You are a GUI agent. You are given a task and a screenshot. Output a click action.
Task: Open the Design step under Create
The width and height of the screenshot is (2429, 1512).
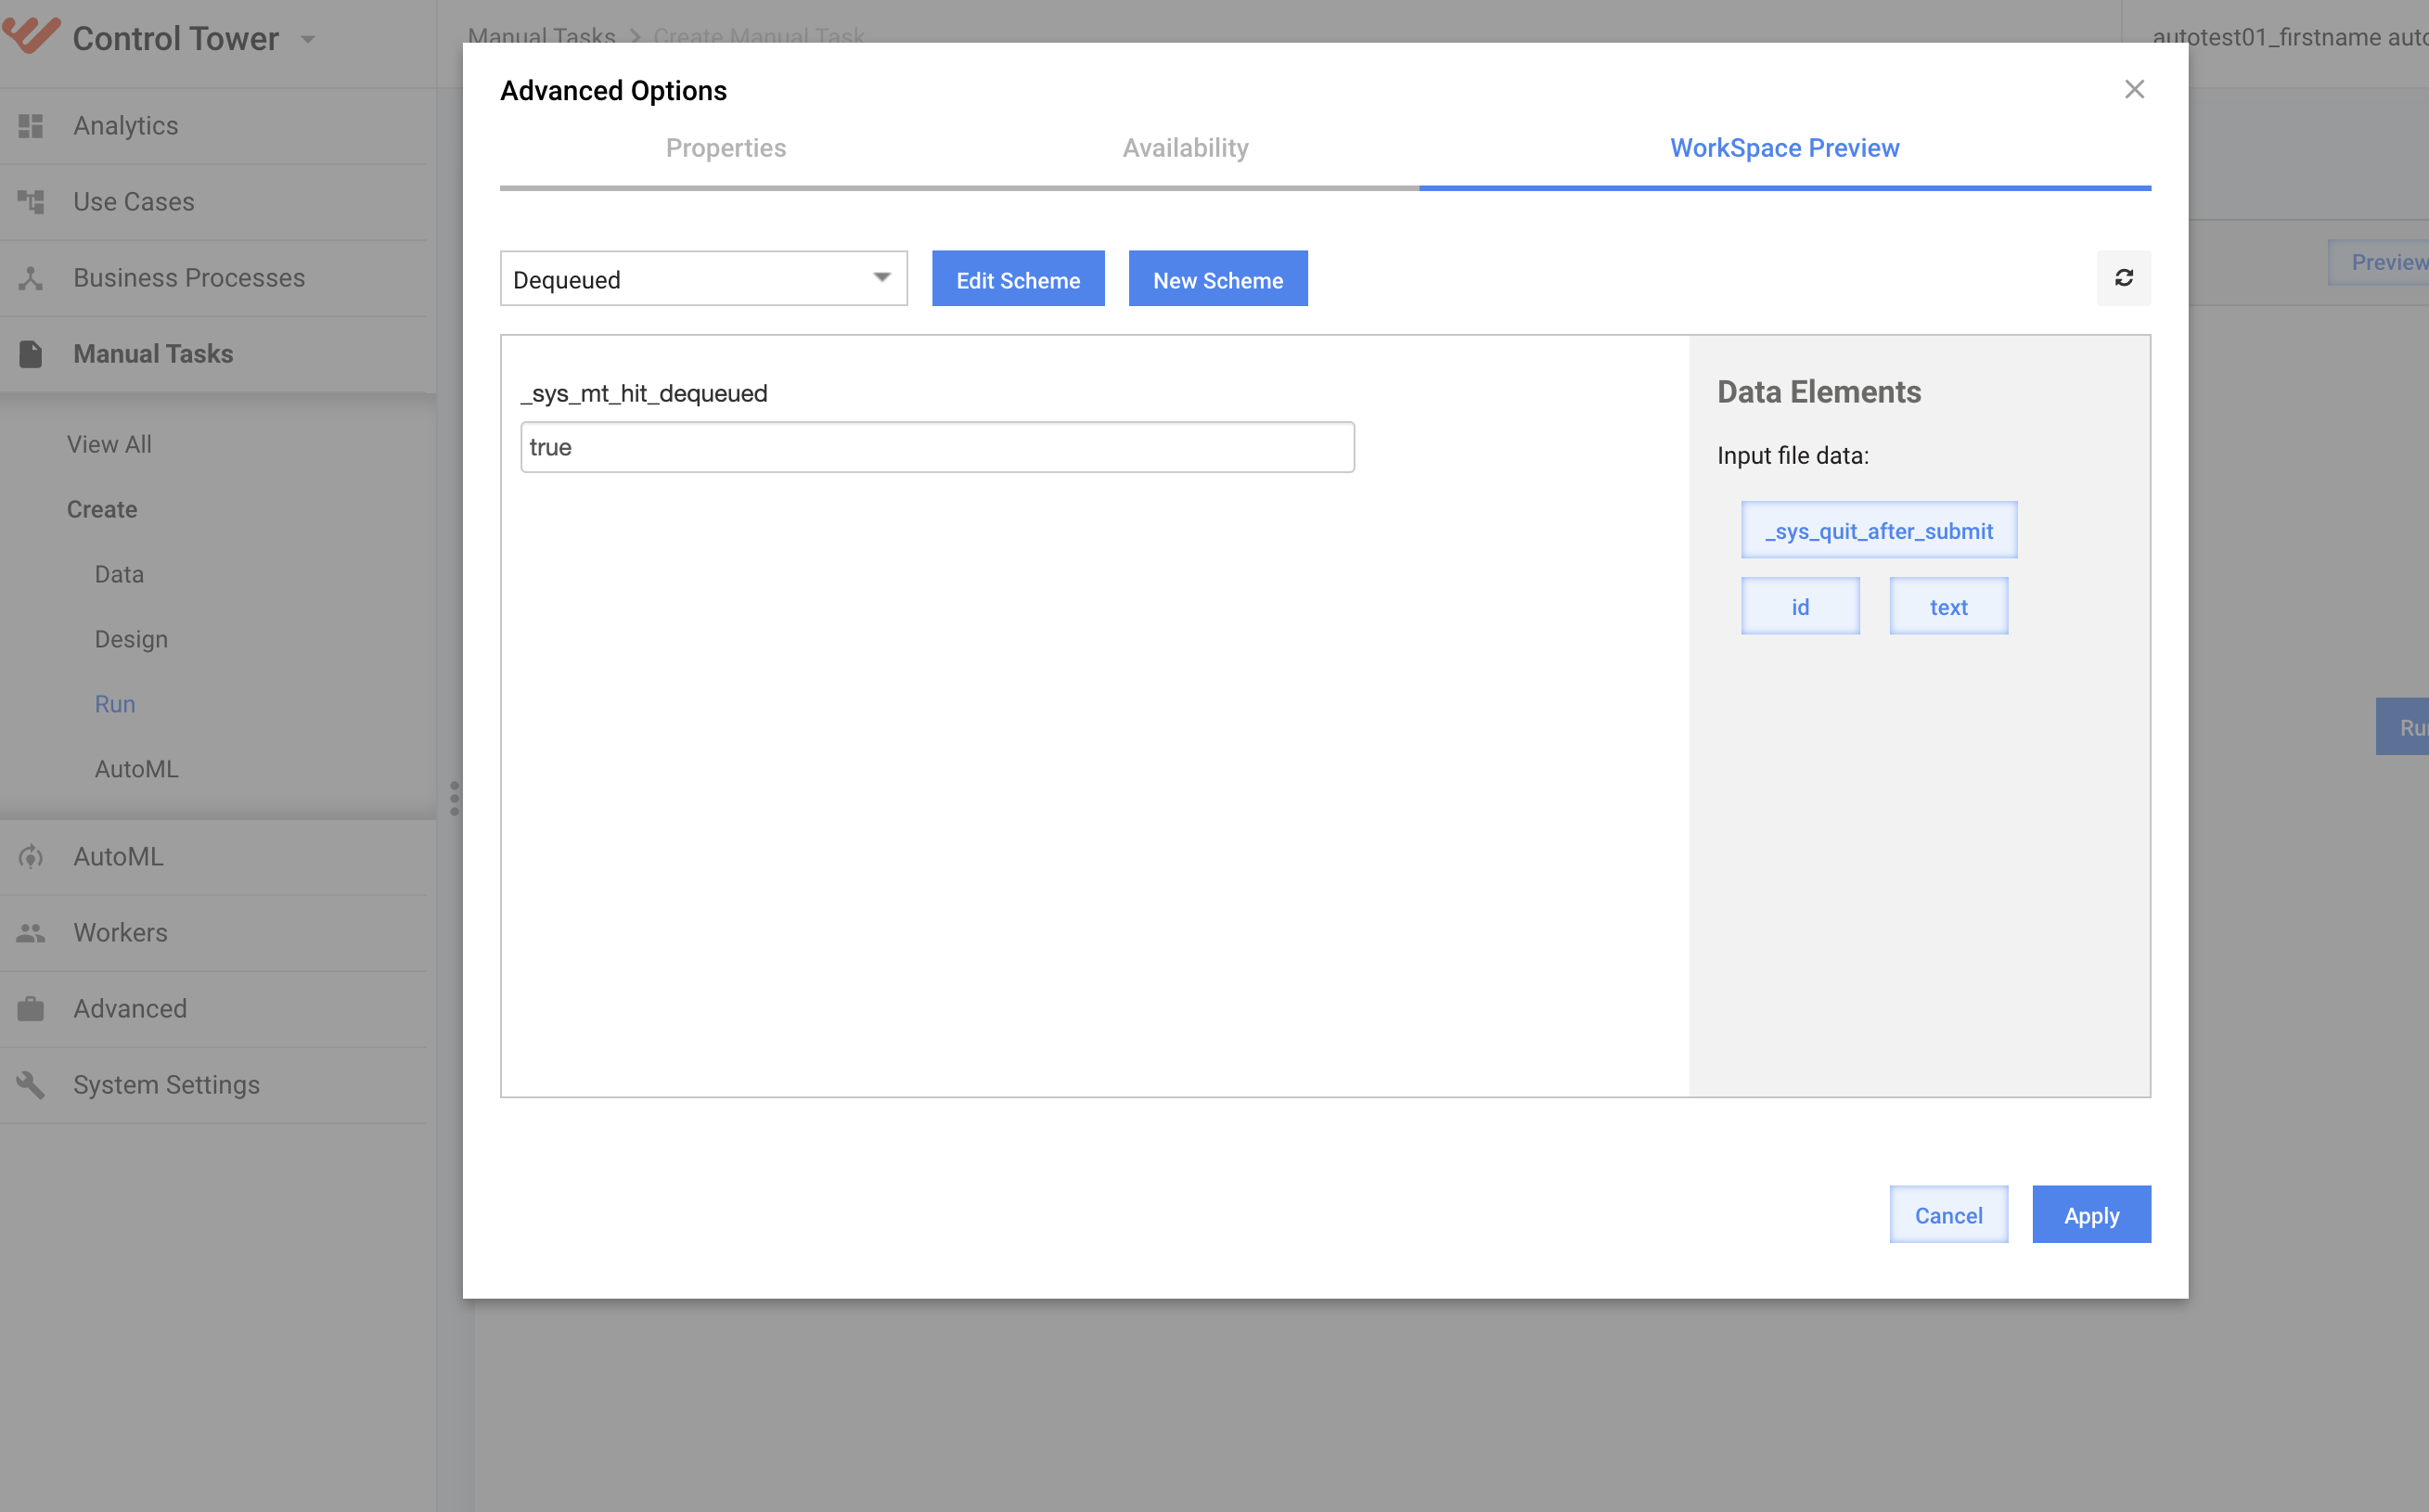tap(131, 640)
